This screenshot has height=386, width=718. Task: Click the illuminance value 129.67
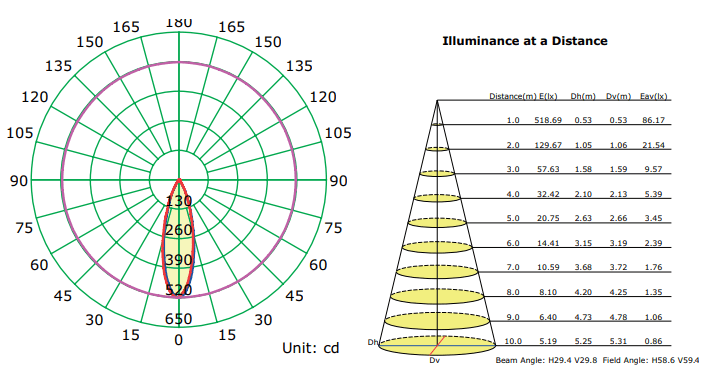[548, 145]
